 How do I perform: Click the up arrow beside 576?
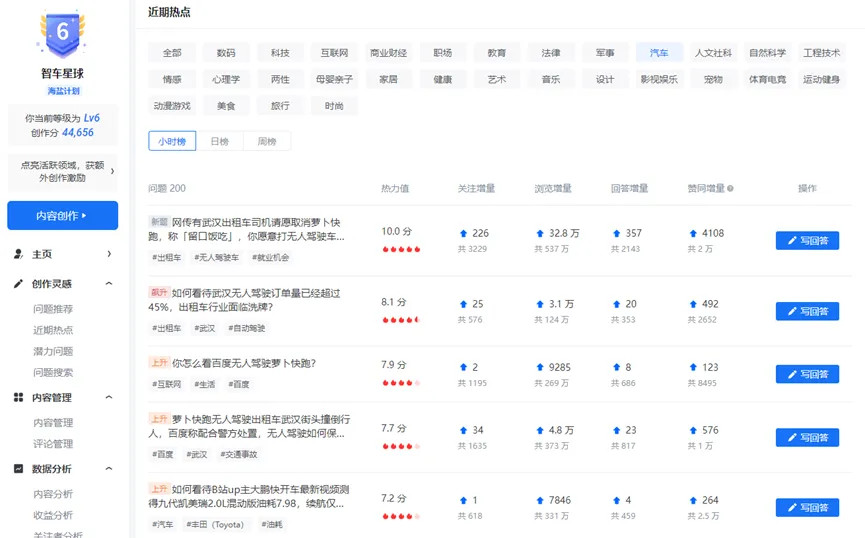pyautogui.click(x=693, y=430)
